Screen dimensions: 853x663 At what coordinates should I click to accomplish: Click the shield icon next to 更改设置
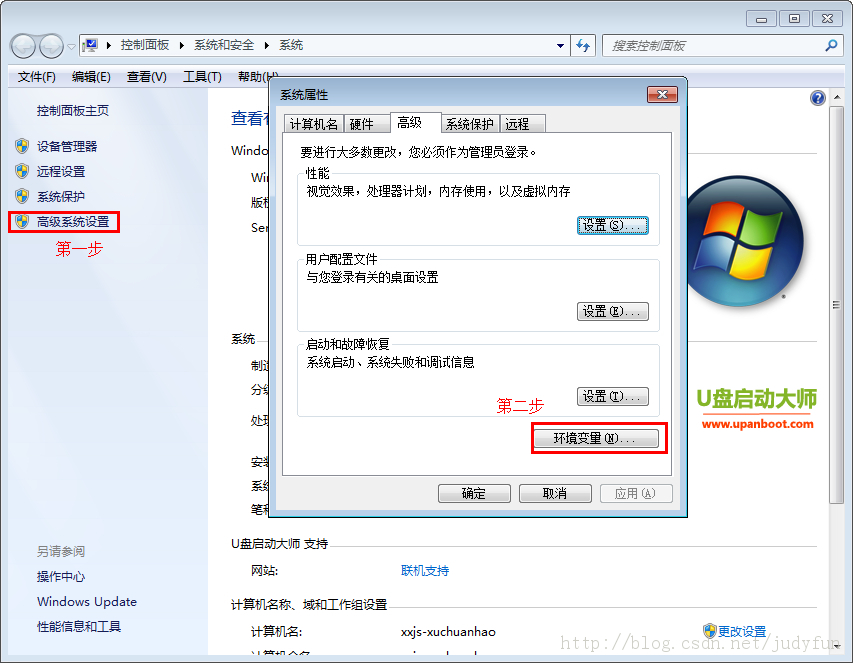coord(709,631)
